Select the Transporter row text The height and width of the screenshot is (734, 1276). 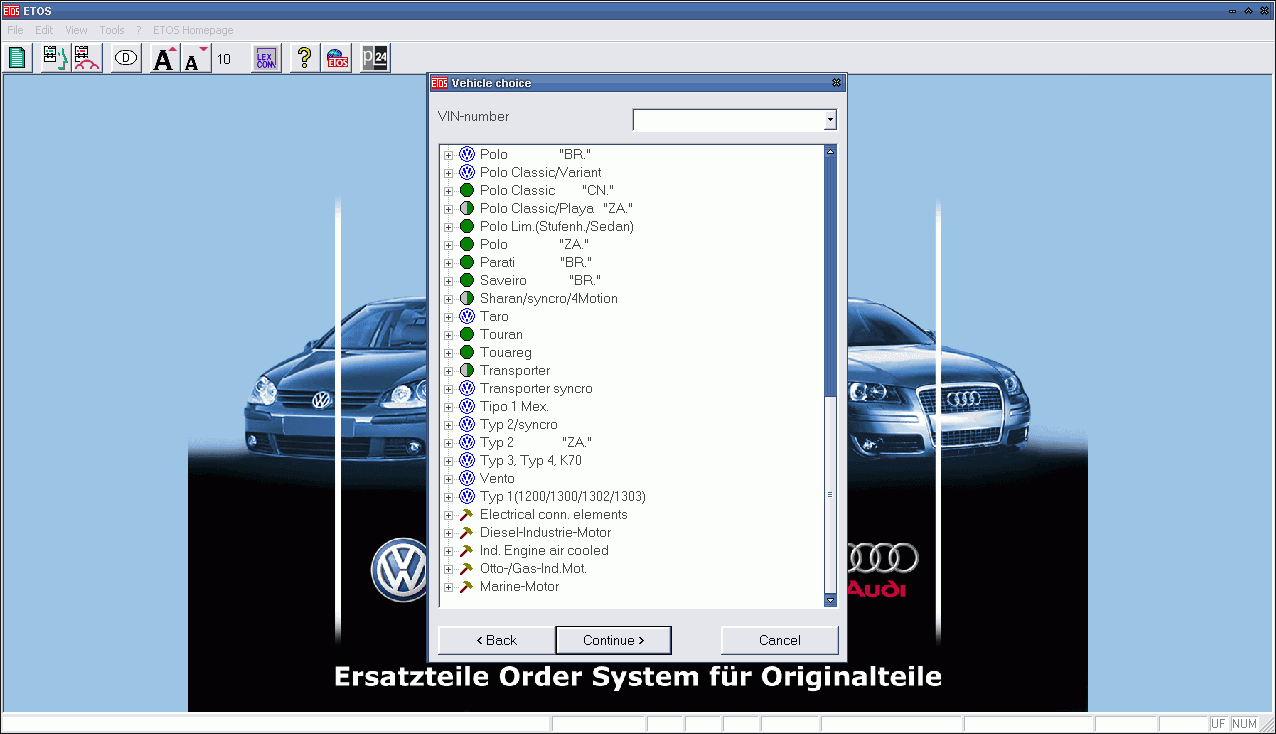pos(515,370)
